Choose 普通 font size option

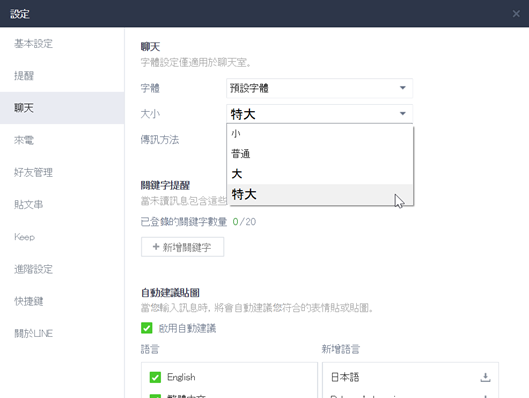[x=320, y=154]
